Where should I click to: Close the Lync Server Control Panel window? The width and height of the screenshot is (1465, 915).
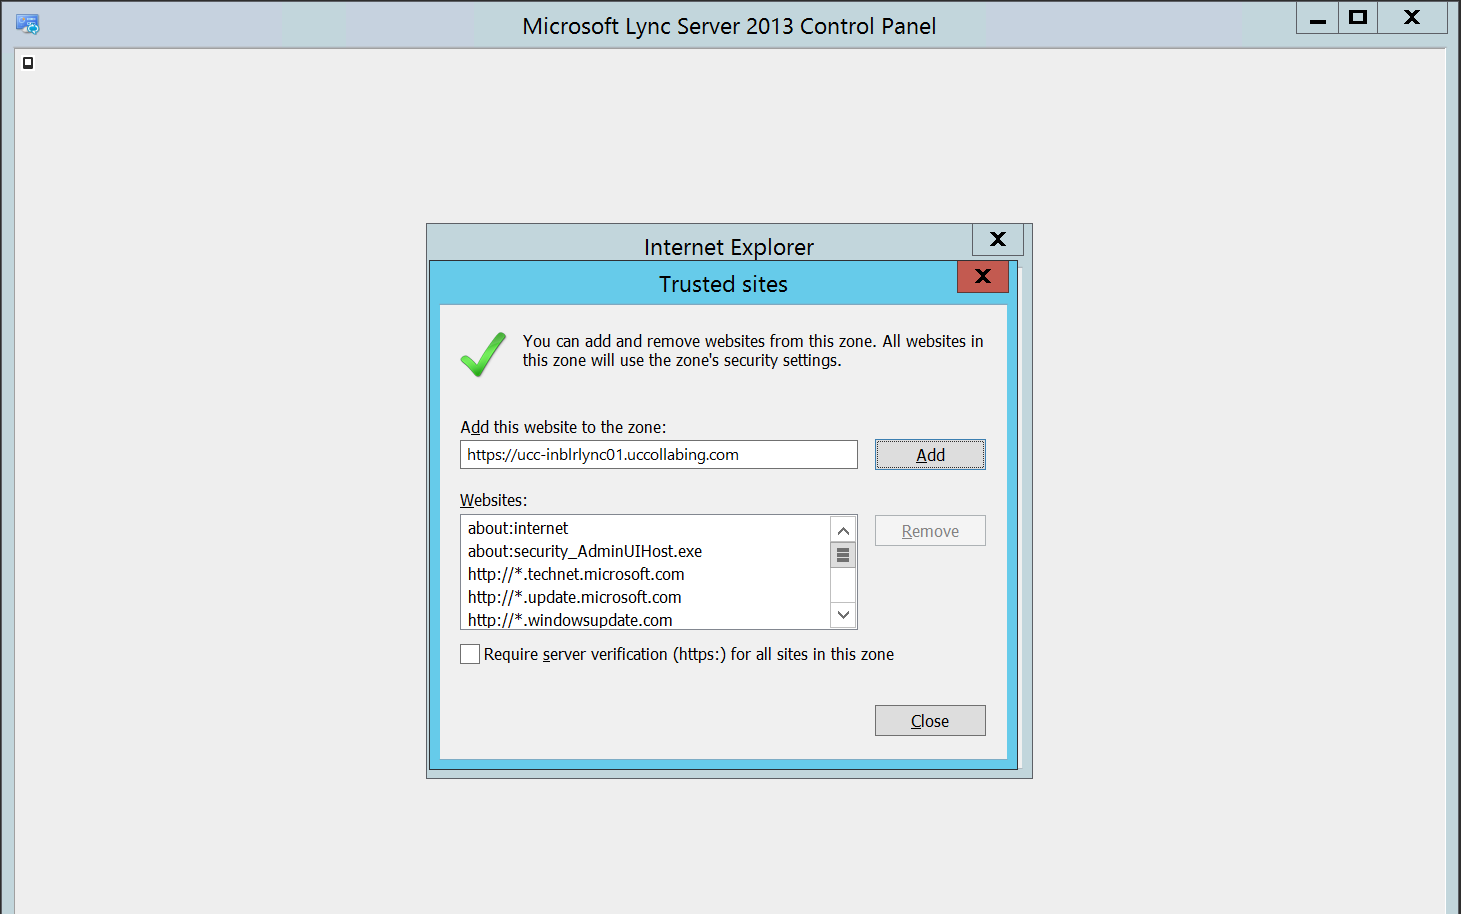coord(1412,18)
